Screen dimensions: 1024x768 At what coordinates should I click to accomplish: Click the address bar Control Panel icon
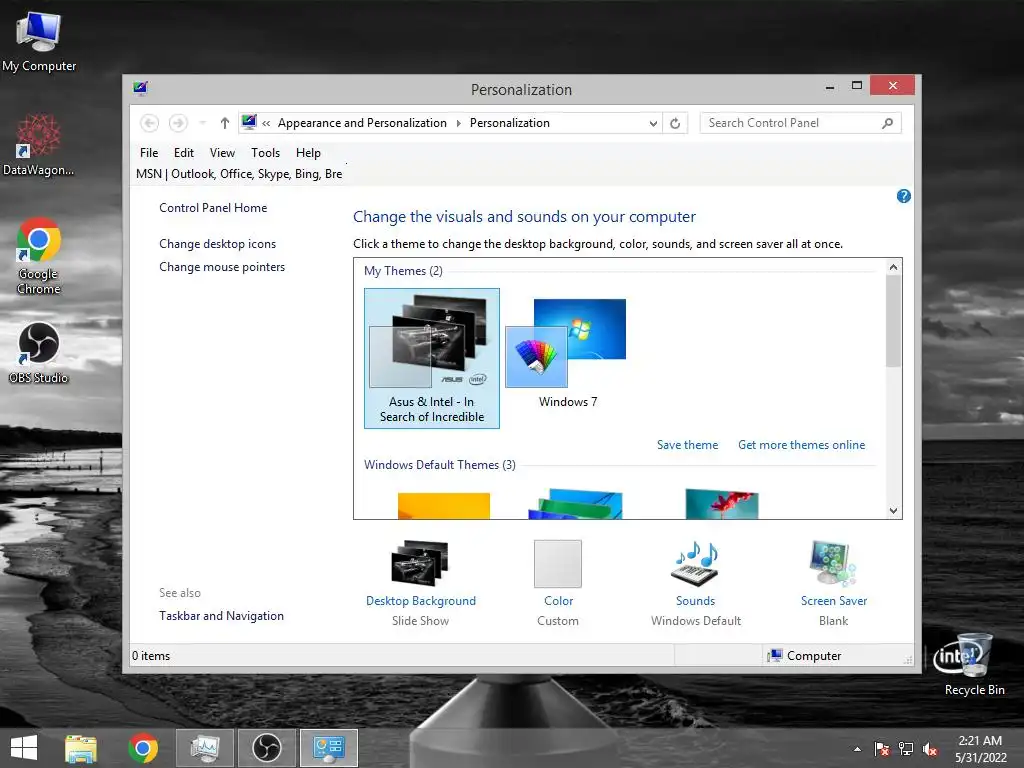point(249,122)
